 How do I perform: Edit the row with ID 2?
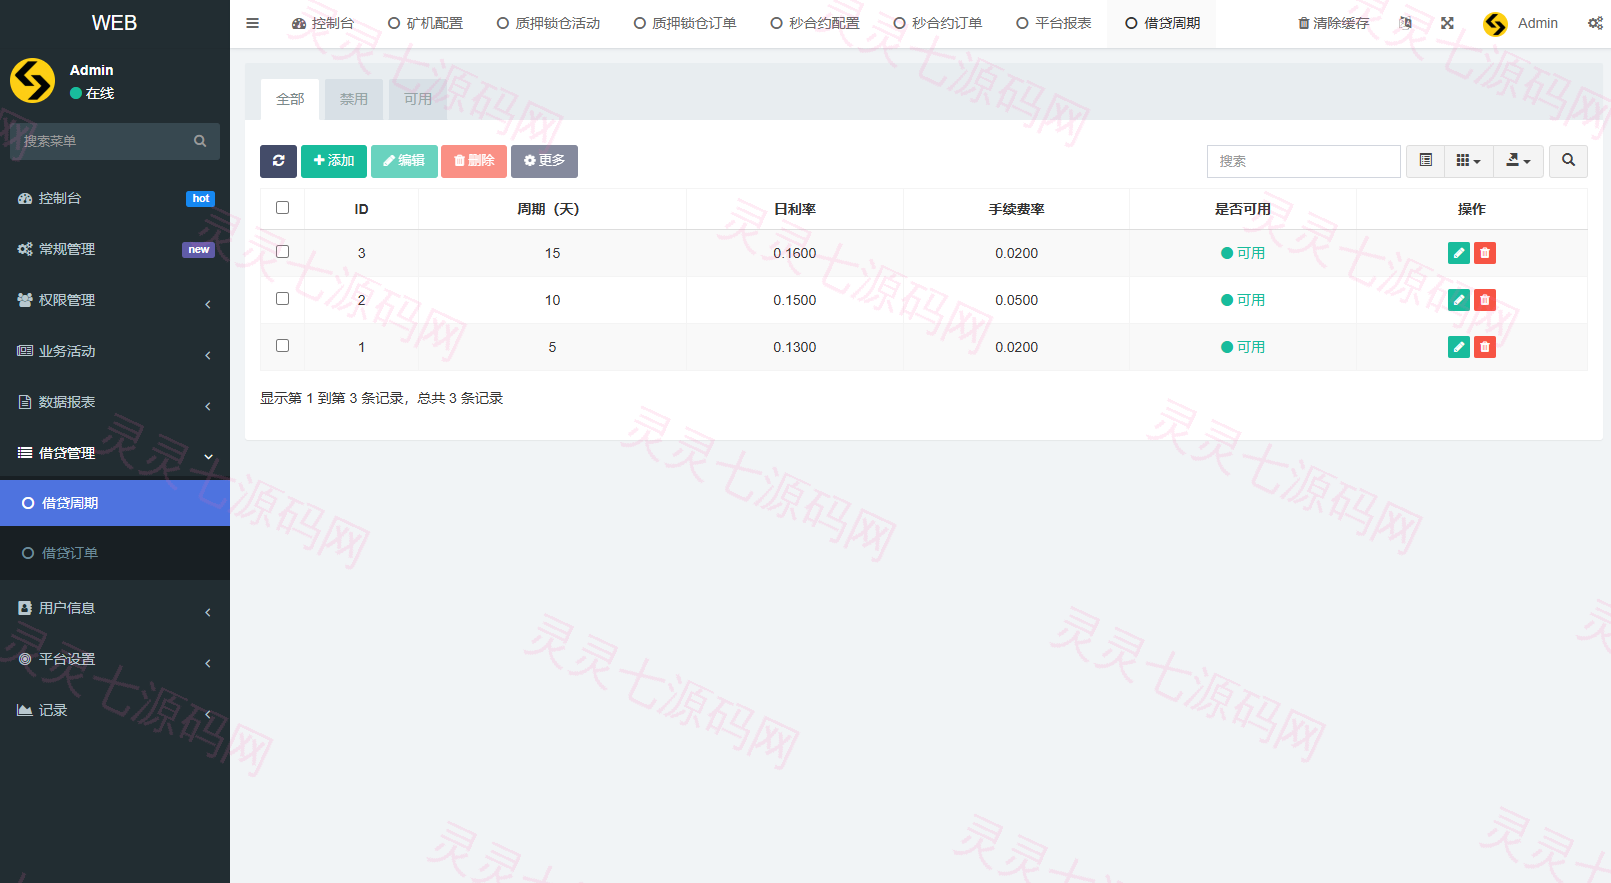[x=1459, y=300]
